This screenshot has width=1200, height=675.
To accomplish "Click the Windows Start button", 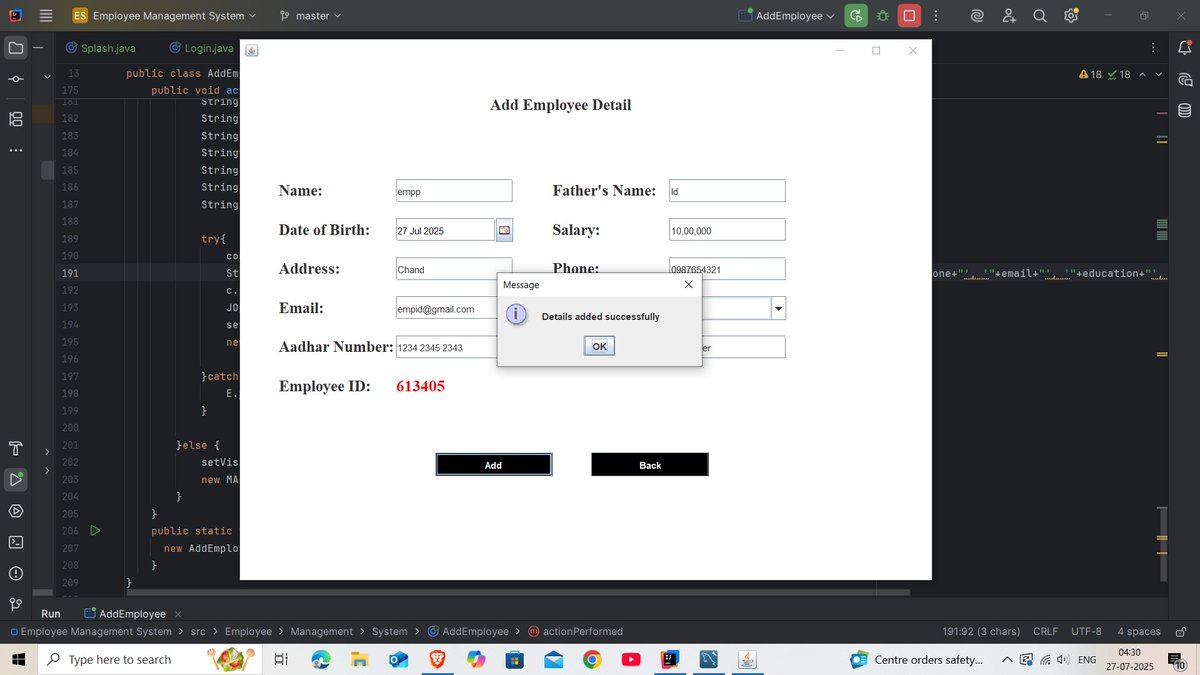I will pos(17,660).
